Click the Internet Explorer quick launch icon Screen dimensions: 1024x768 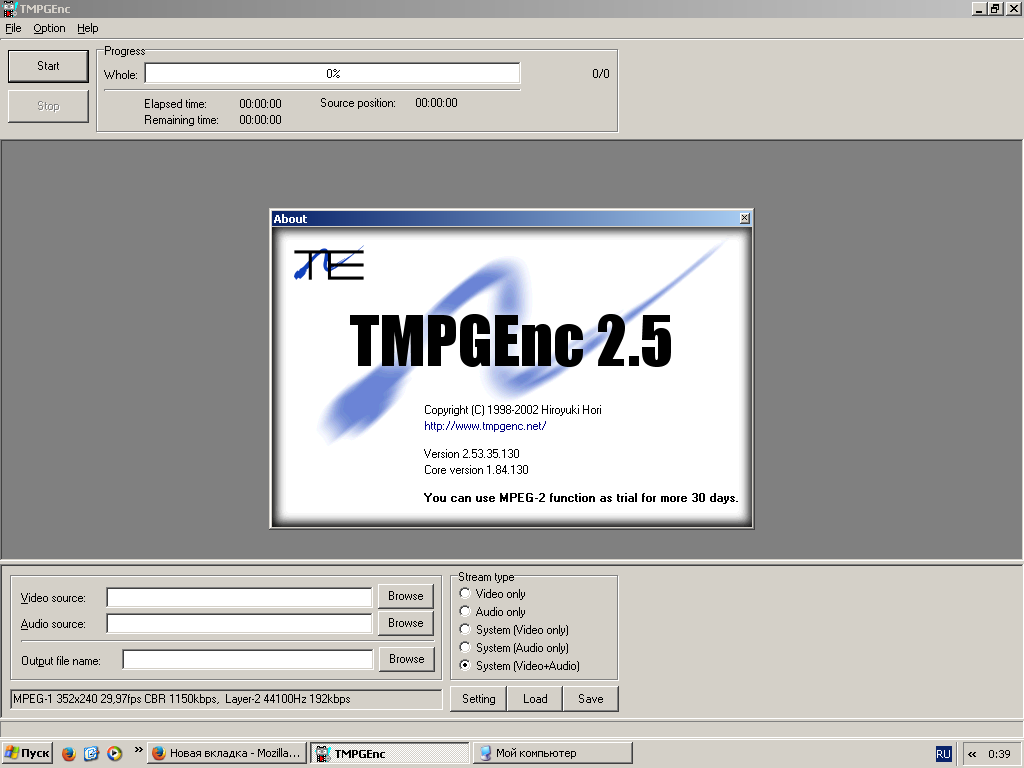(x=91, y=754)
